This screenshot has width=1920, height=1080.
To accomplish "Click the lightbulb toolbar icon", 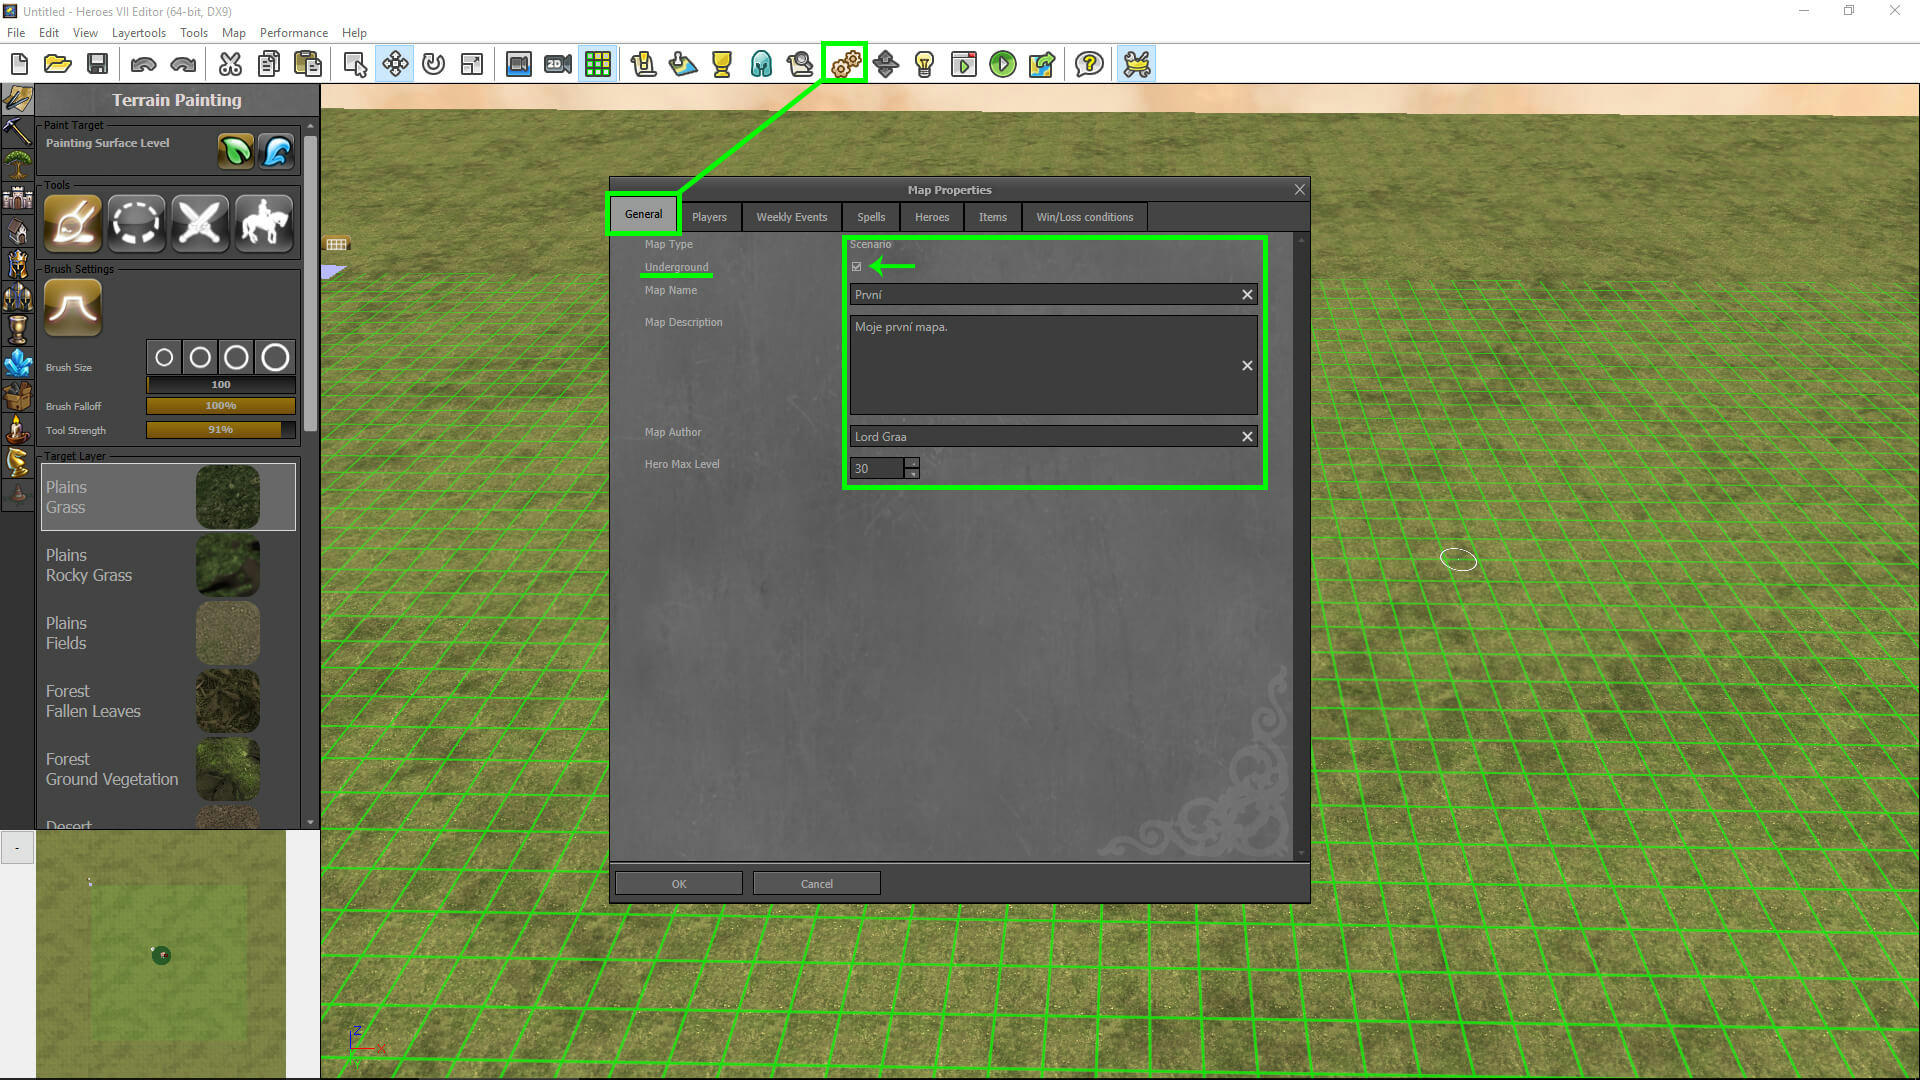I will (925, 64).
